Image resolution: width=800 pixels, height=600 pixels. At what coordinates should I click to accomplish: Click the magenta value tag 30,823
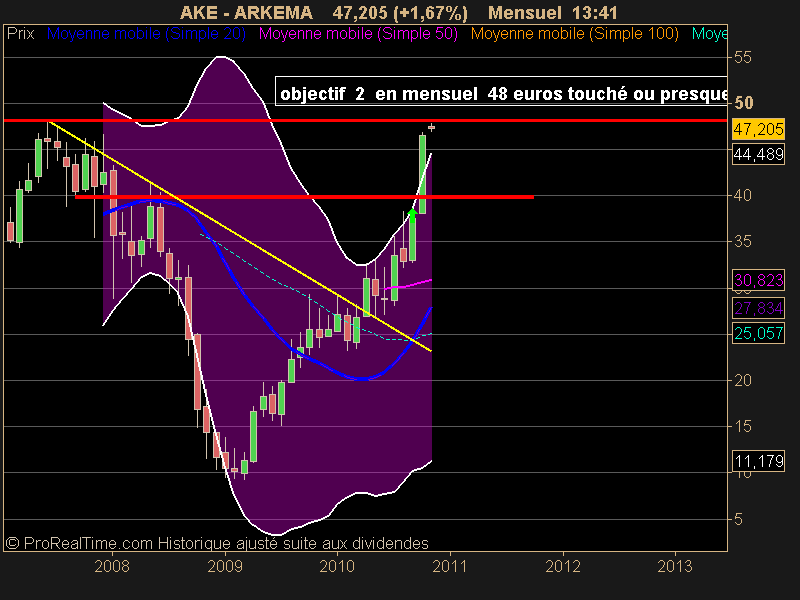point(758,280)
